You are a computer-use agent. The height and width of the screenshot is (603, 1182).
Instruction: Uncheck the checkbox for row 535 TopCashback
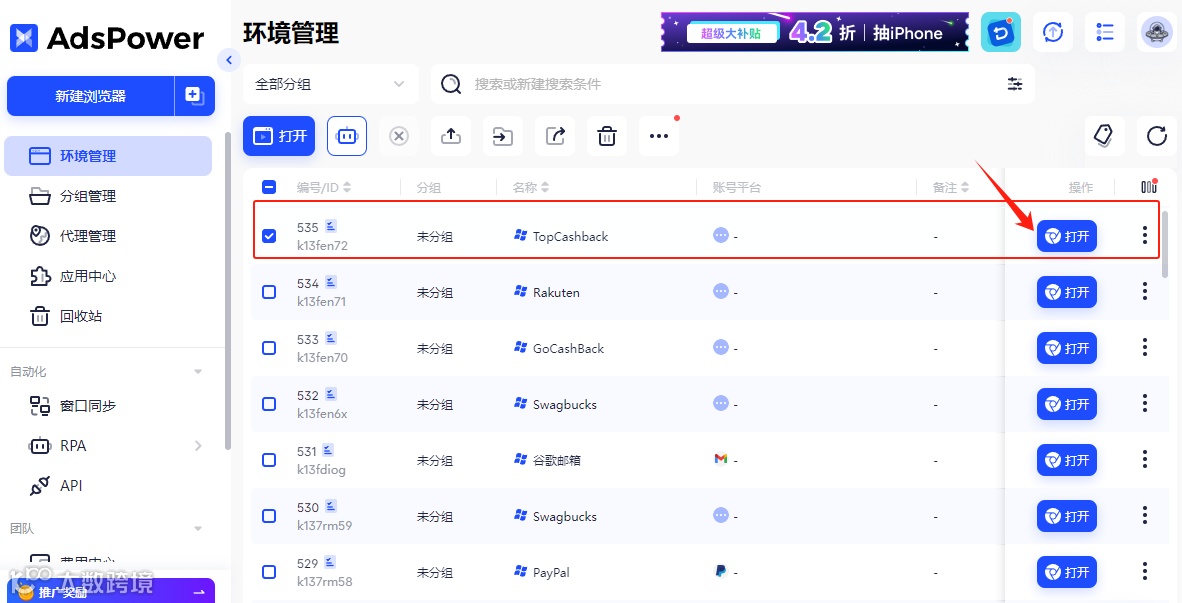269,236
